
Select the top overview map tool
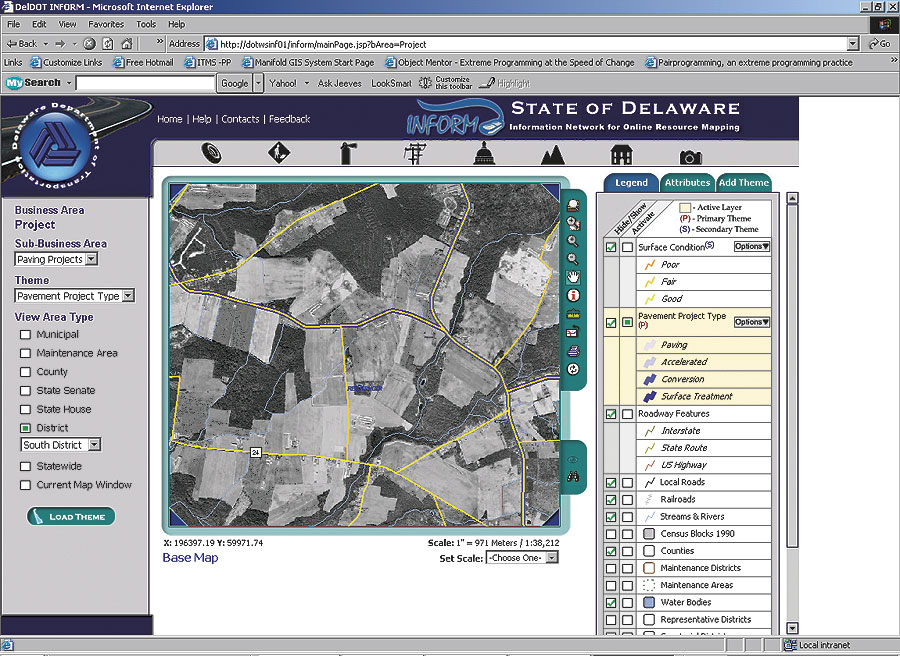coord(573,205)
